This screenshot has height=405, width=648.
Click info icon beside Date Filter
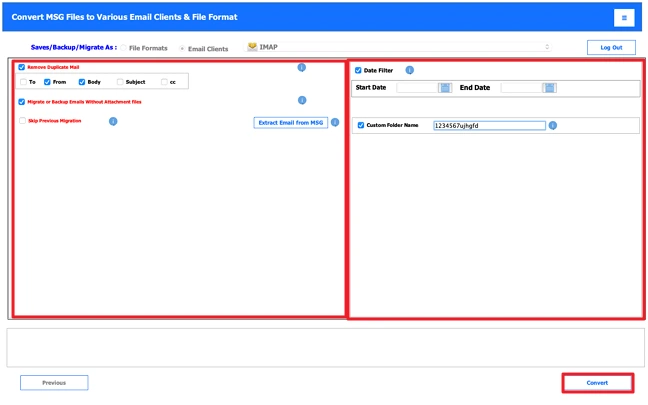tap(409, 70)
